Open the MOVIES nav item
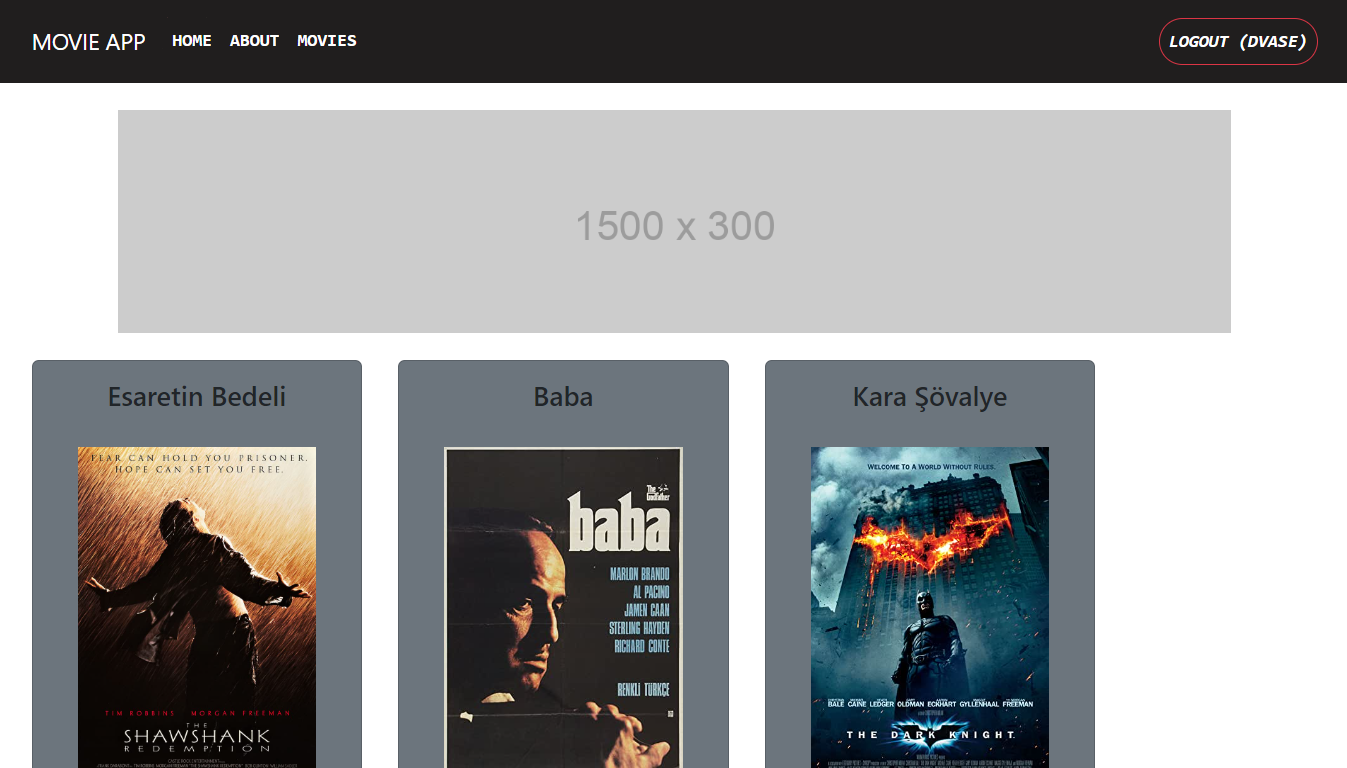1347x768 pixels. [x=327, y=41]
